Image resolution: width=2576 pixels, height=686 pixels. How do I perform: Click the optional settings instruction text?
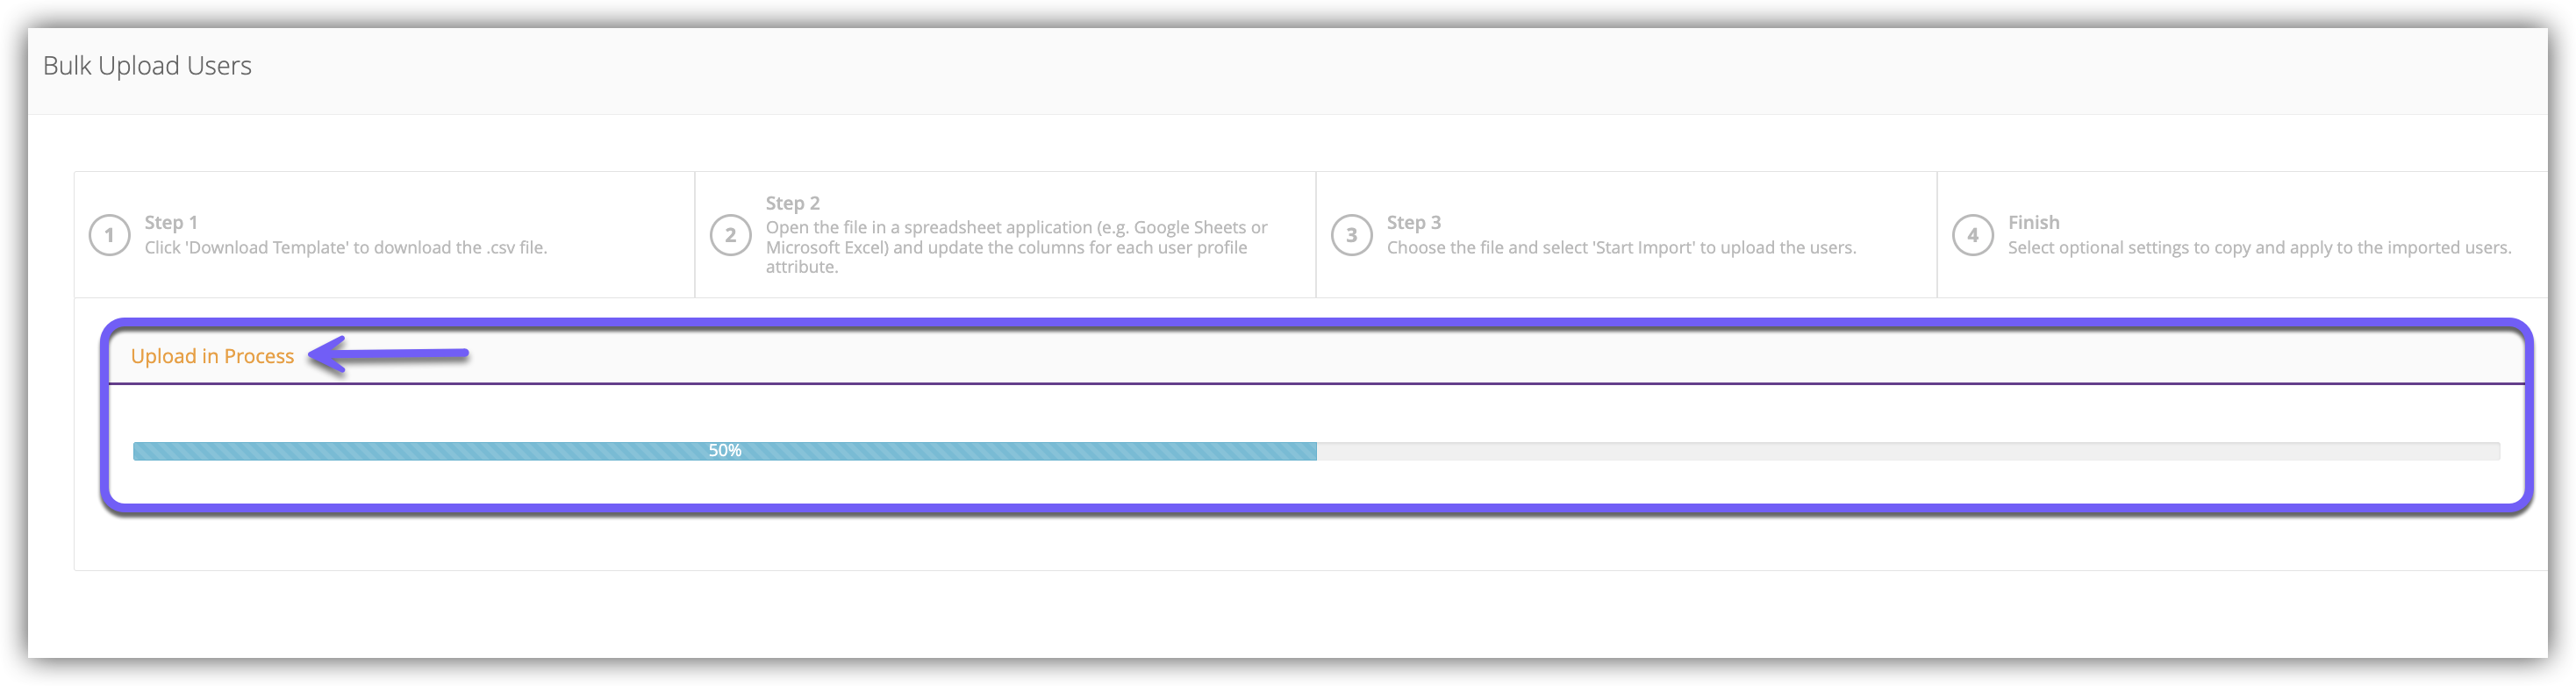[2259, 247]
